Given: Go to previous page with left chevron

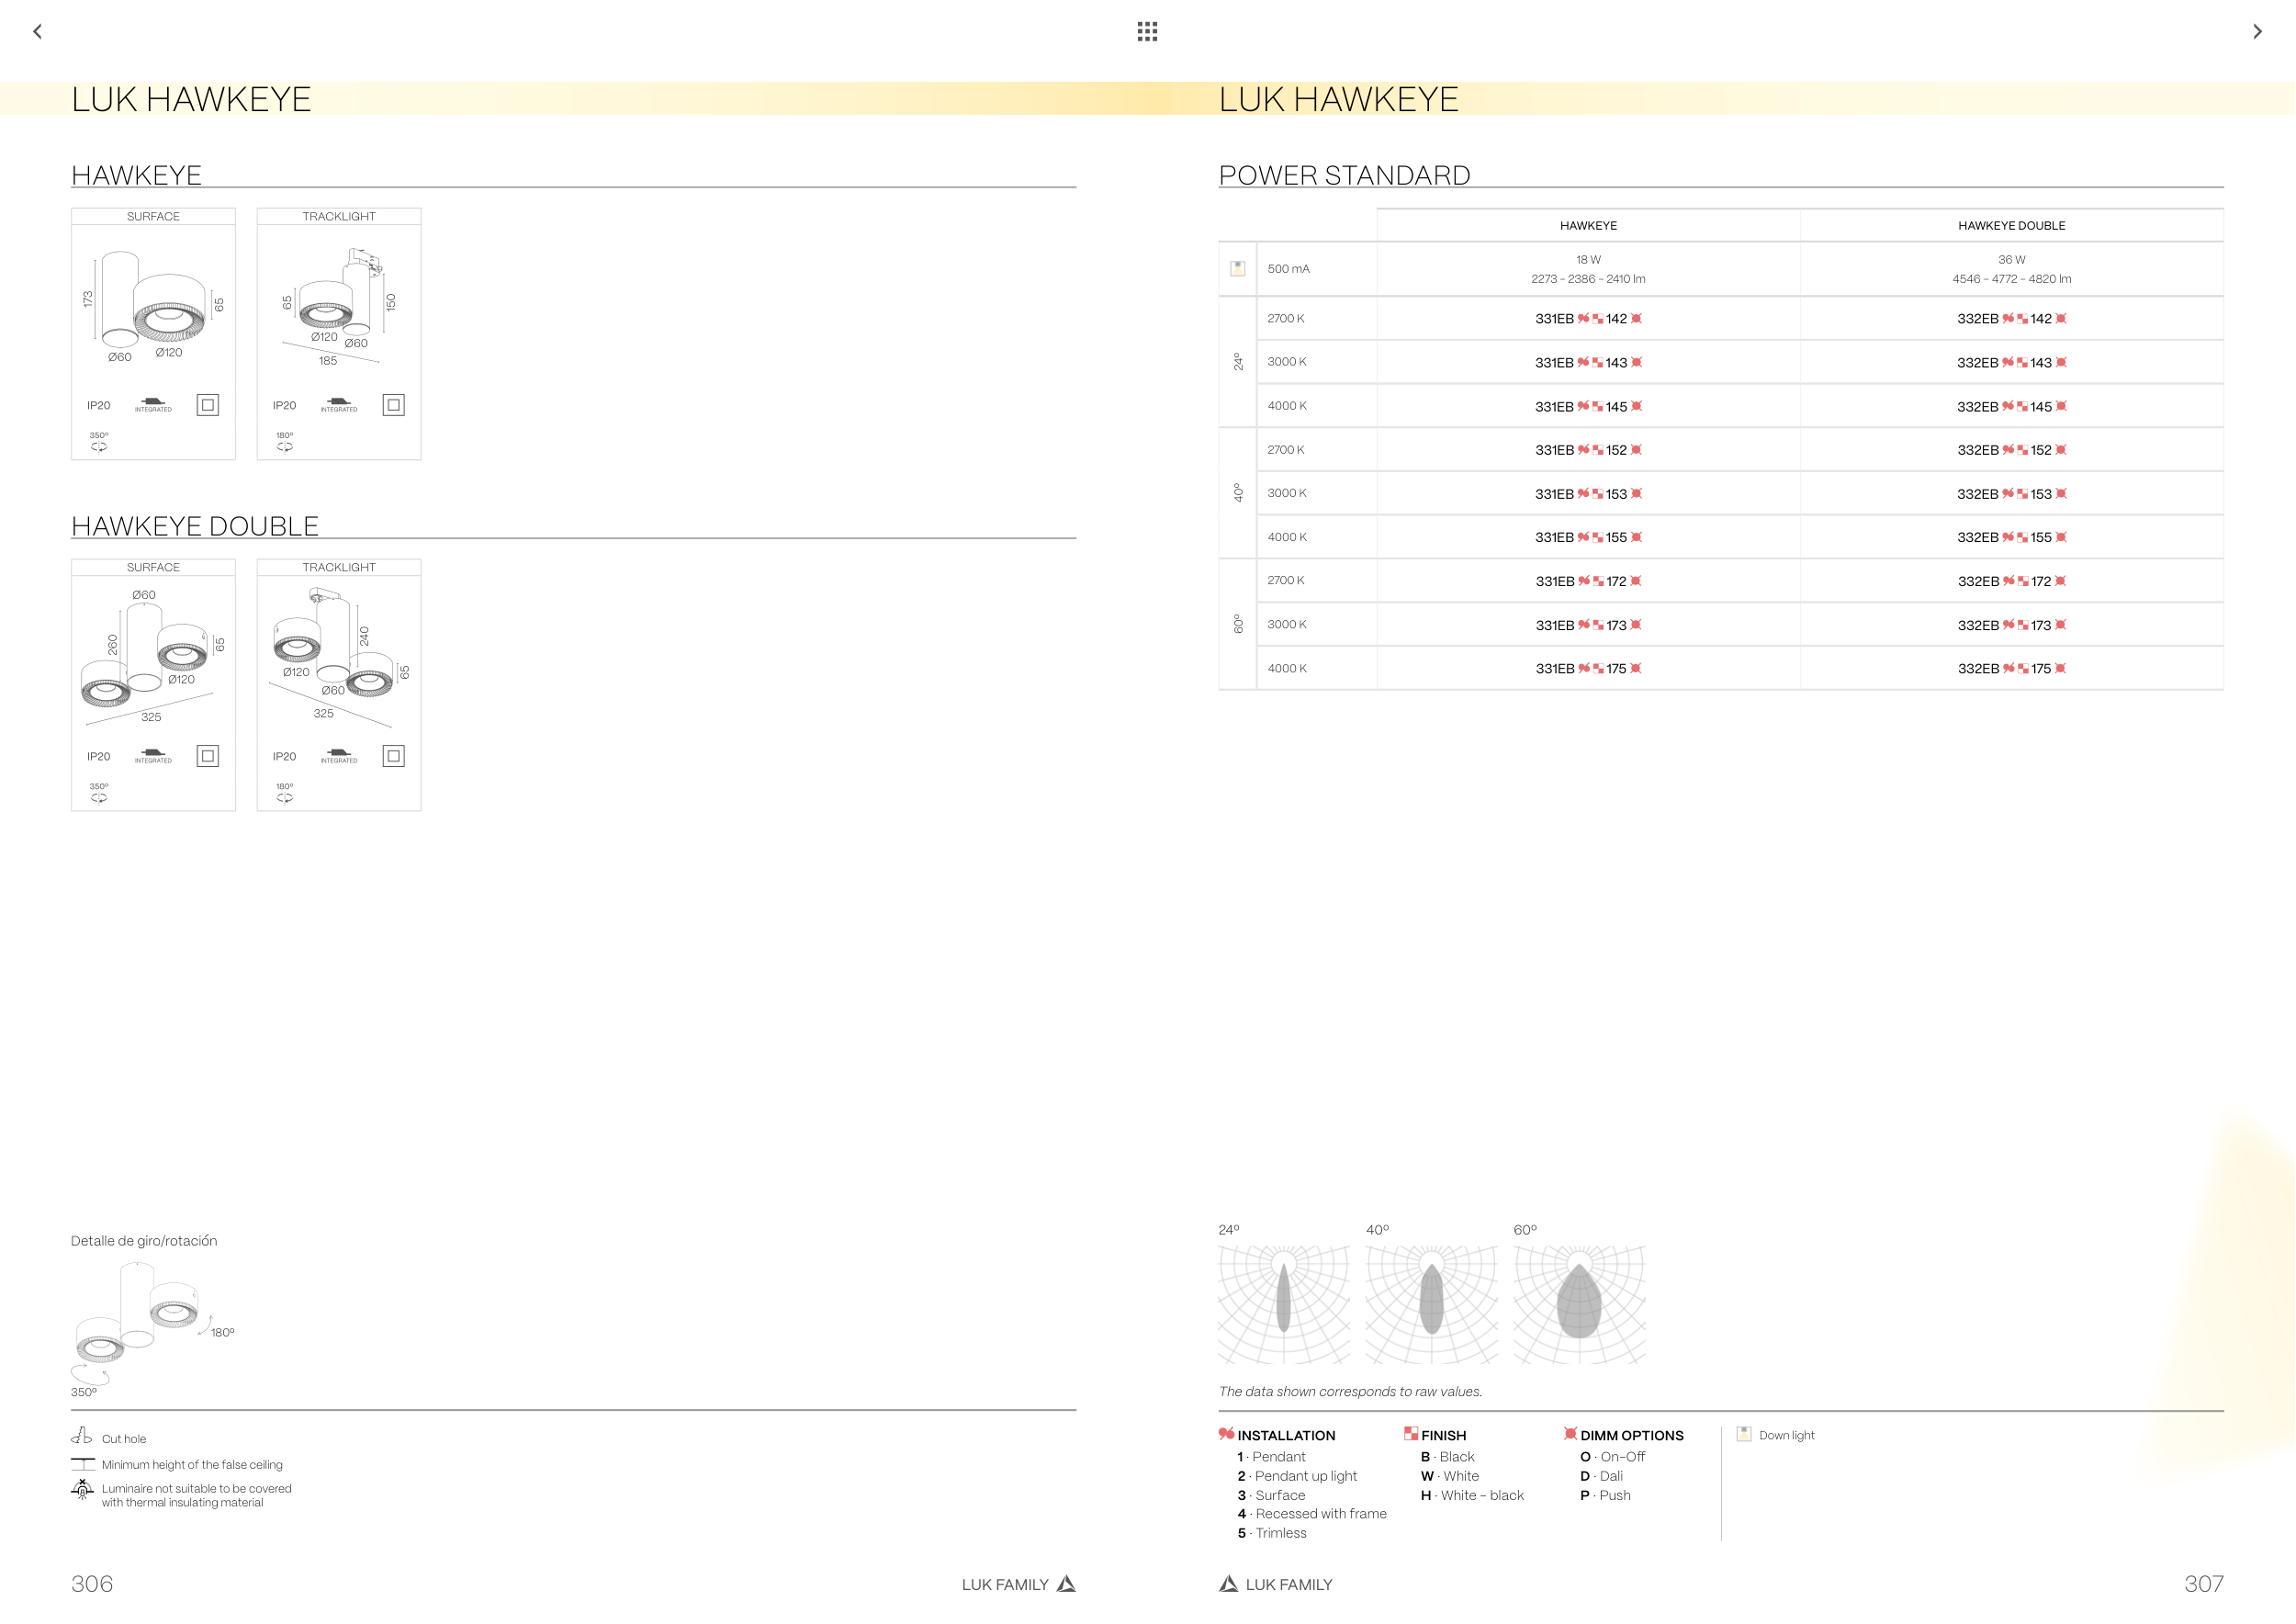Looking at the screenshot, I should tap(37, 32).
